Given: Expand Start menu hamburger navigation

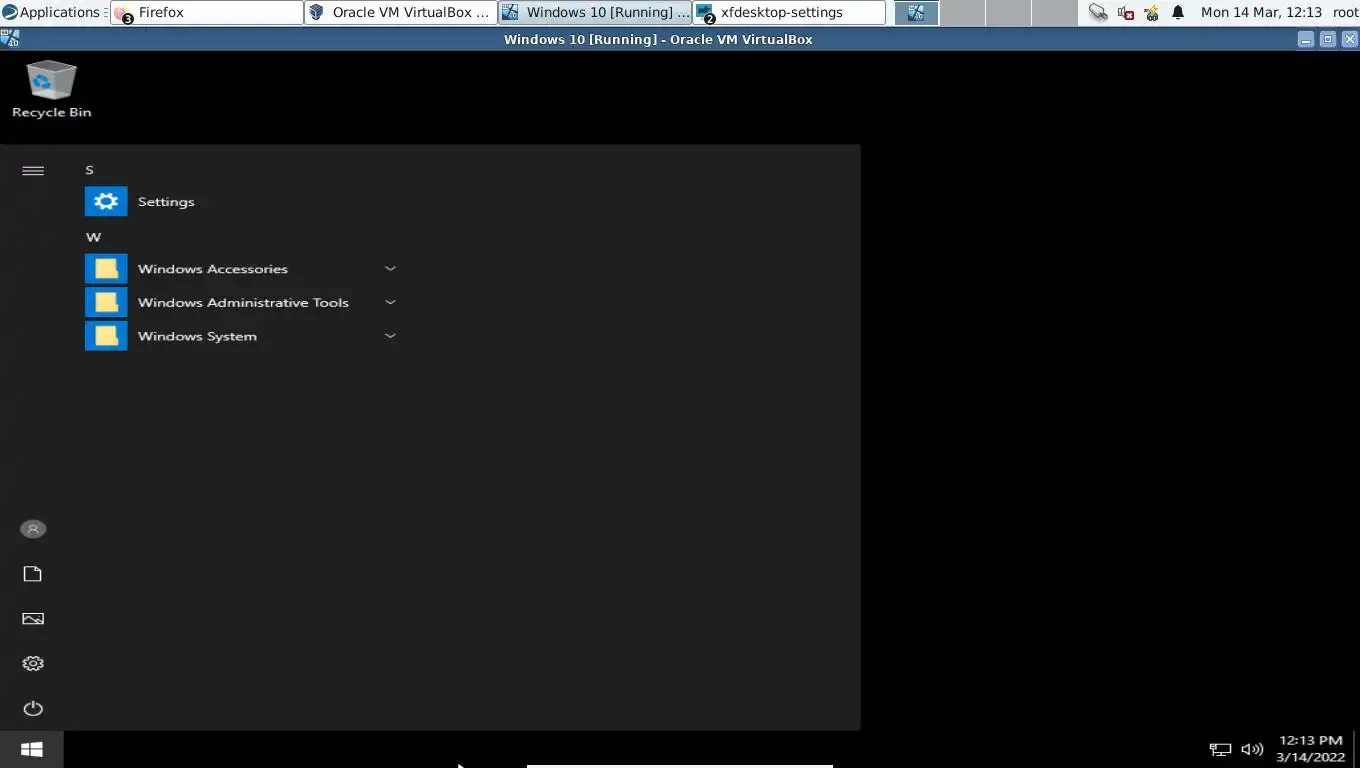Looking at the screenshot, I should click(x=33, y=171).
